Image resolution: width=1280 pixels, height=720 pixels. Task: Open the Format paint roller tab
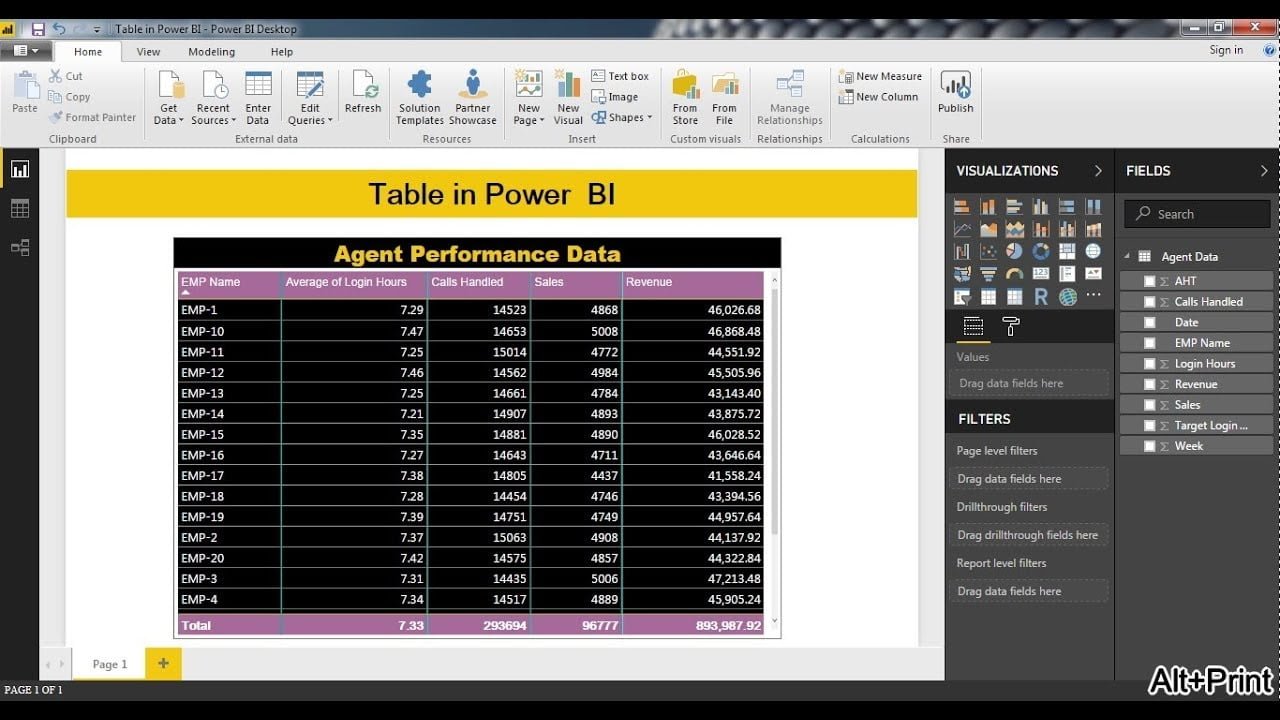point(1011,327)
